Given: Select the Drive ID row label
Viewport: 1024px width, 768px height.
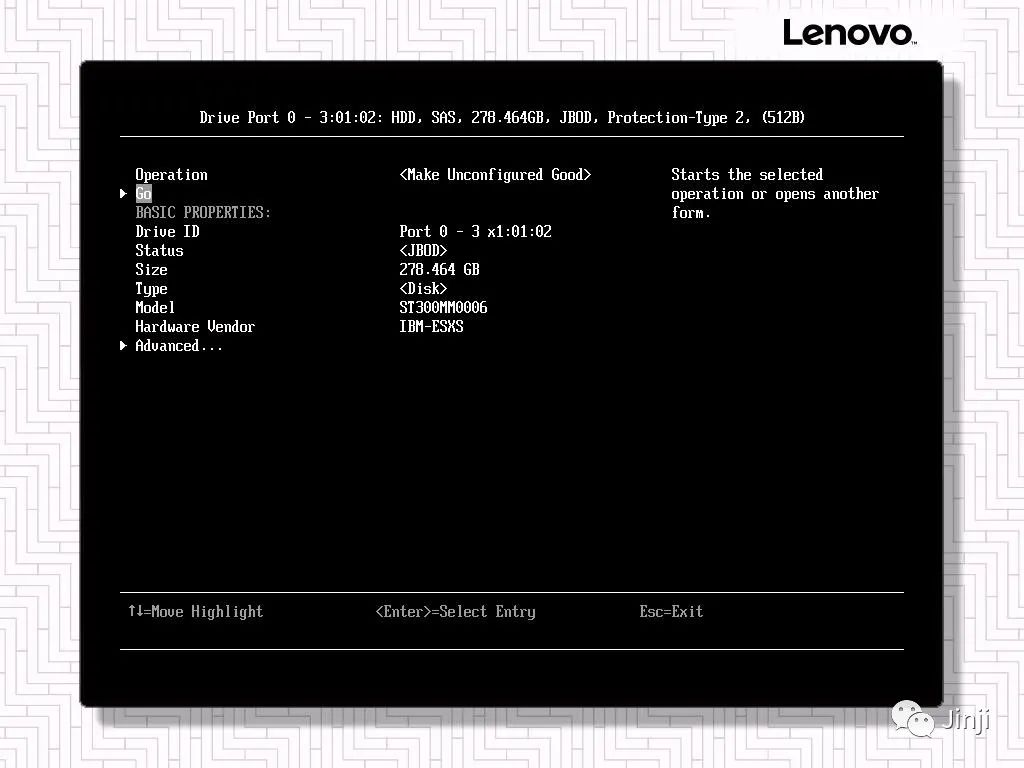Looking at the screenshot, I should click(x=167, y=231).
